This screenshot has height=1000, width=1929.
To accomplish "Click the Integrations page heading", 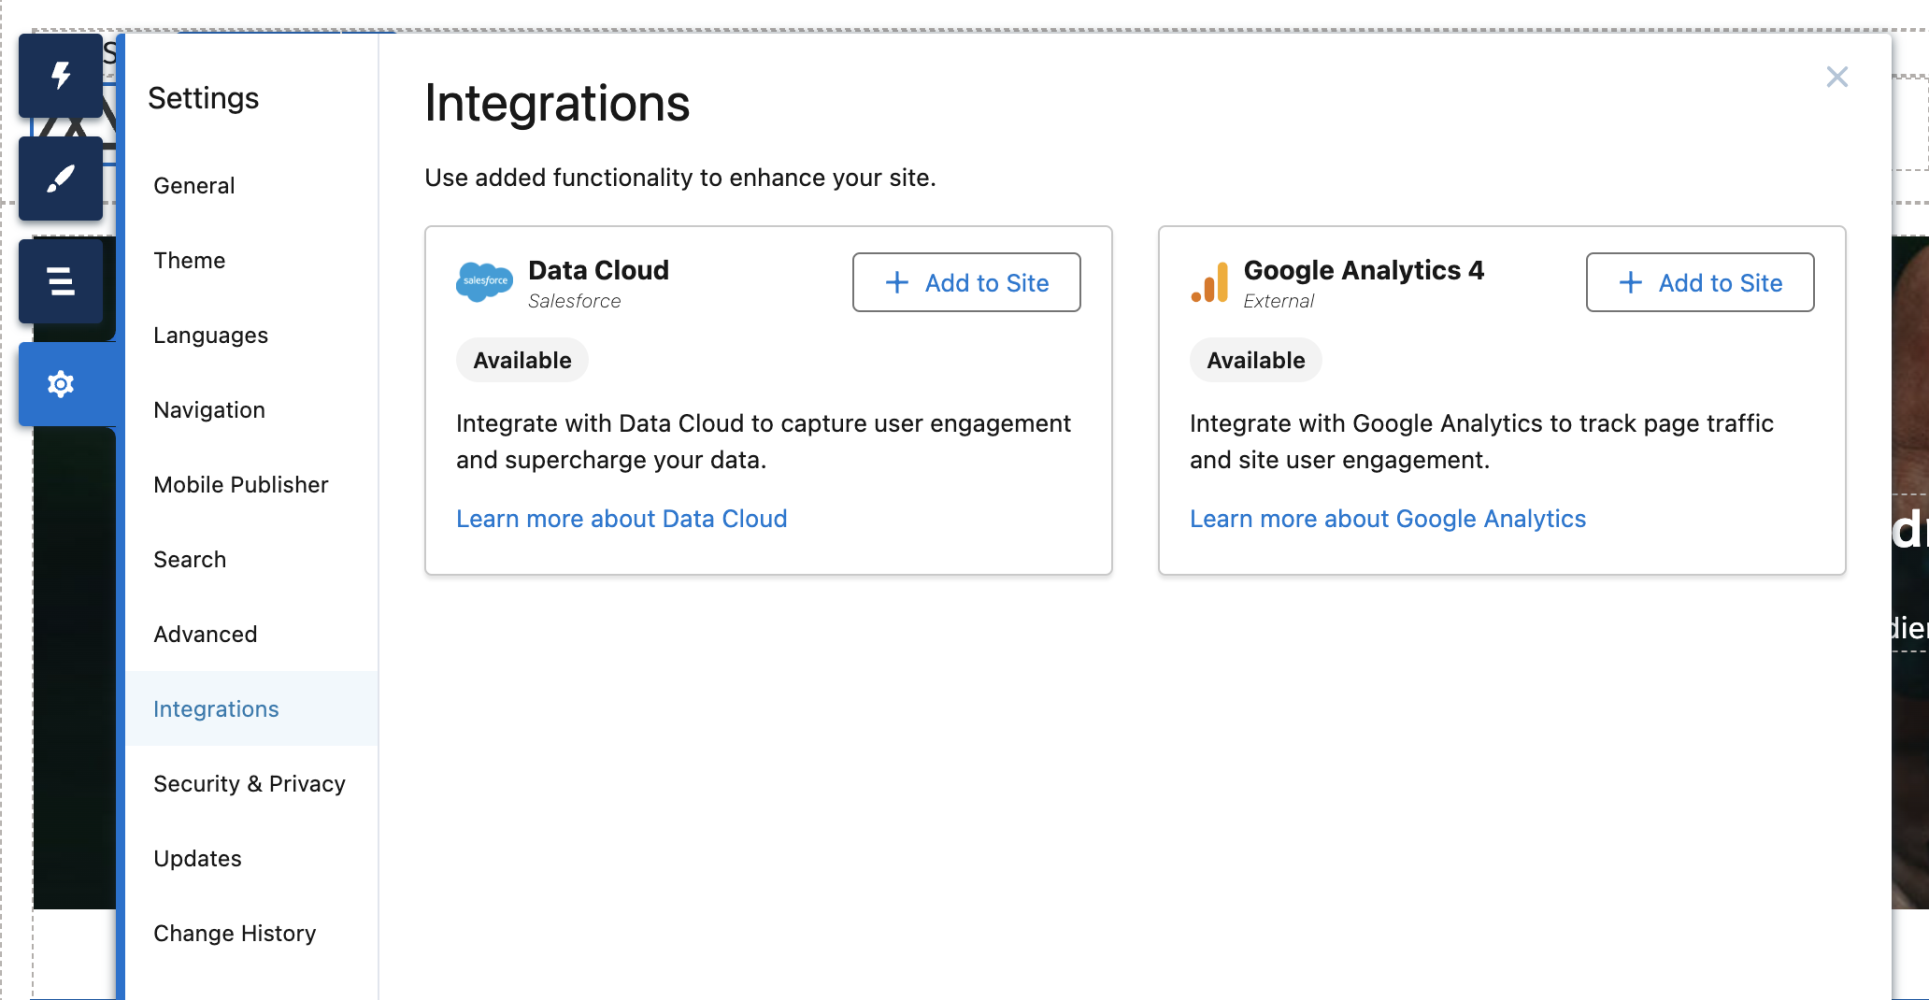I will coord(557,103).
